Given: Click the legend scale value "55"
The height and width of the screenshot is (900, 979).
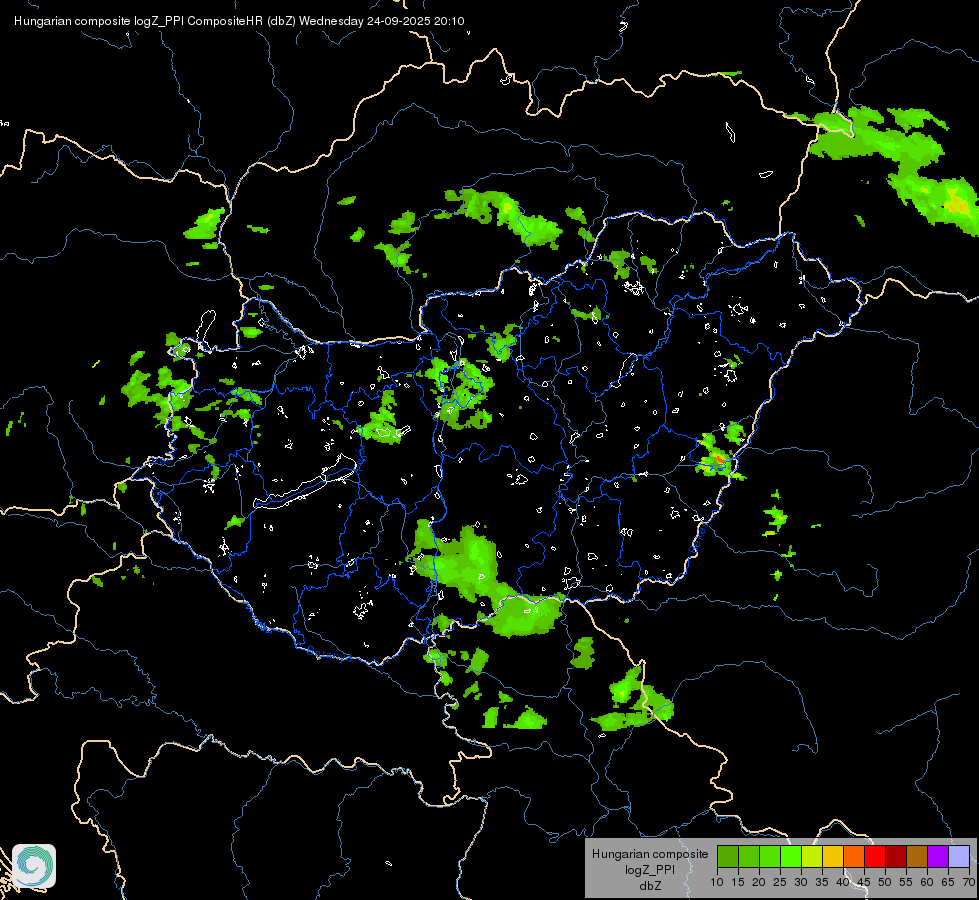Looking at the screenshot, I should [x=906, y=883].
